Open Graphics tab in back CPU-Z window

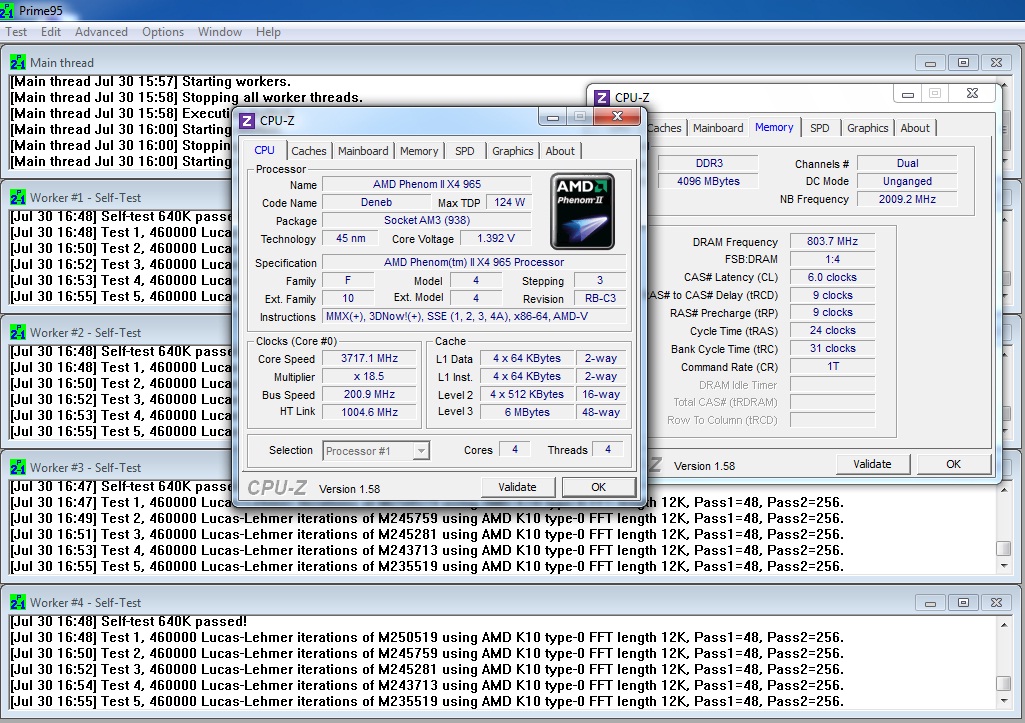coord(867,128)
